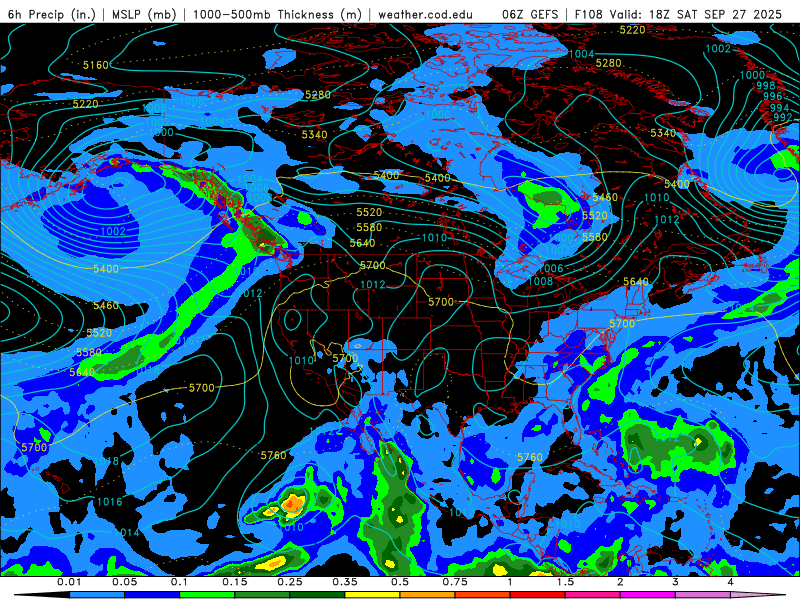Image resolution: width=800 pixels, height=600 pixels.
Task: Pick the yellow 0.35–0.5 legend swatch
Action: pyautogui.click(x=372, y=595)
